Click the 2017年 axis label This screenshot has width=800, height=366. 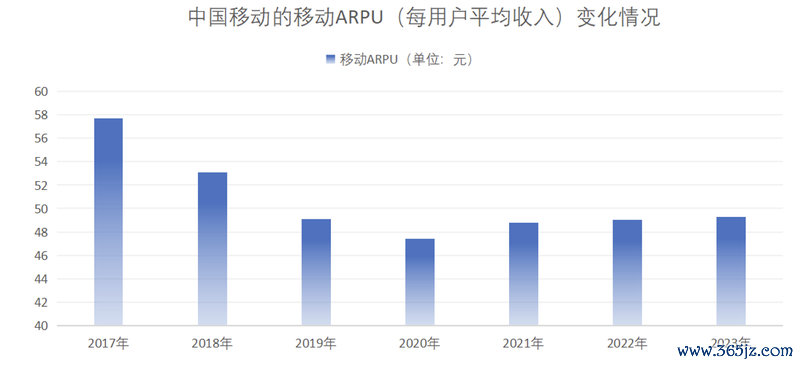(108, 343)
